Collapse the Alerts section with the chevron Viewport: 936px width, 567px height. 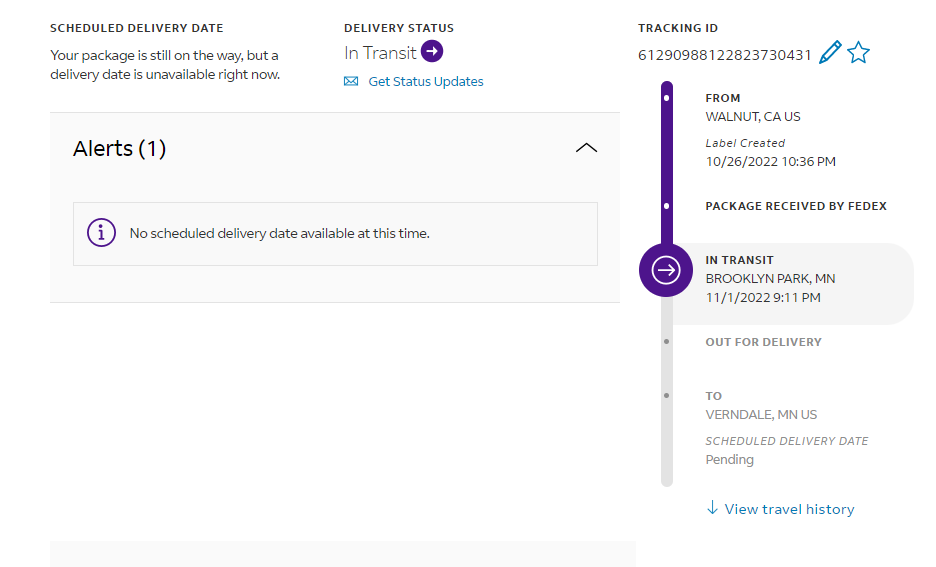pos(587,148)
